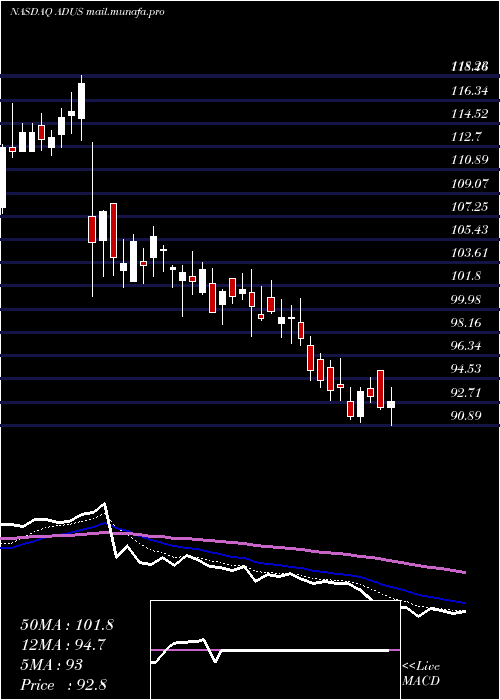The height and width of the screenshot is (700, 500).
Task: Click the NASDAQ ADUS chart title
Action: 87,12
